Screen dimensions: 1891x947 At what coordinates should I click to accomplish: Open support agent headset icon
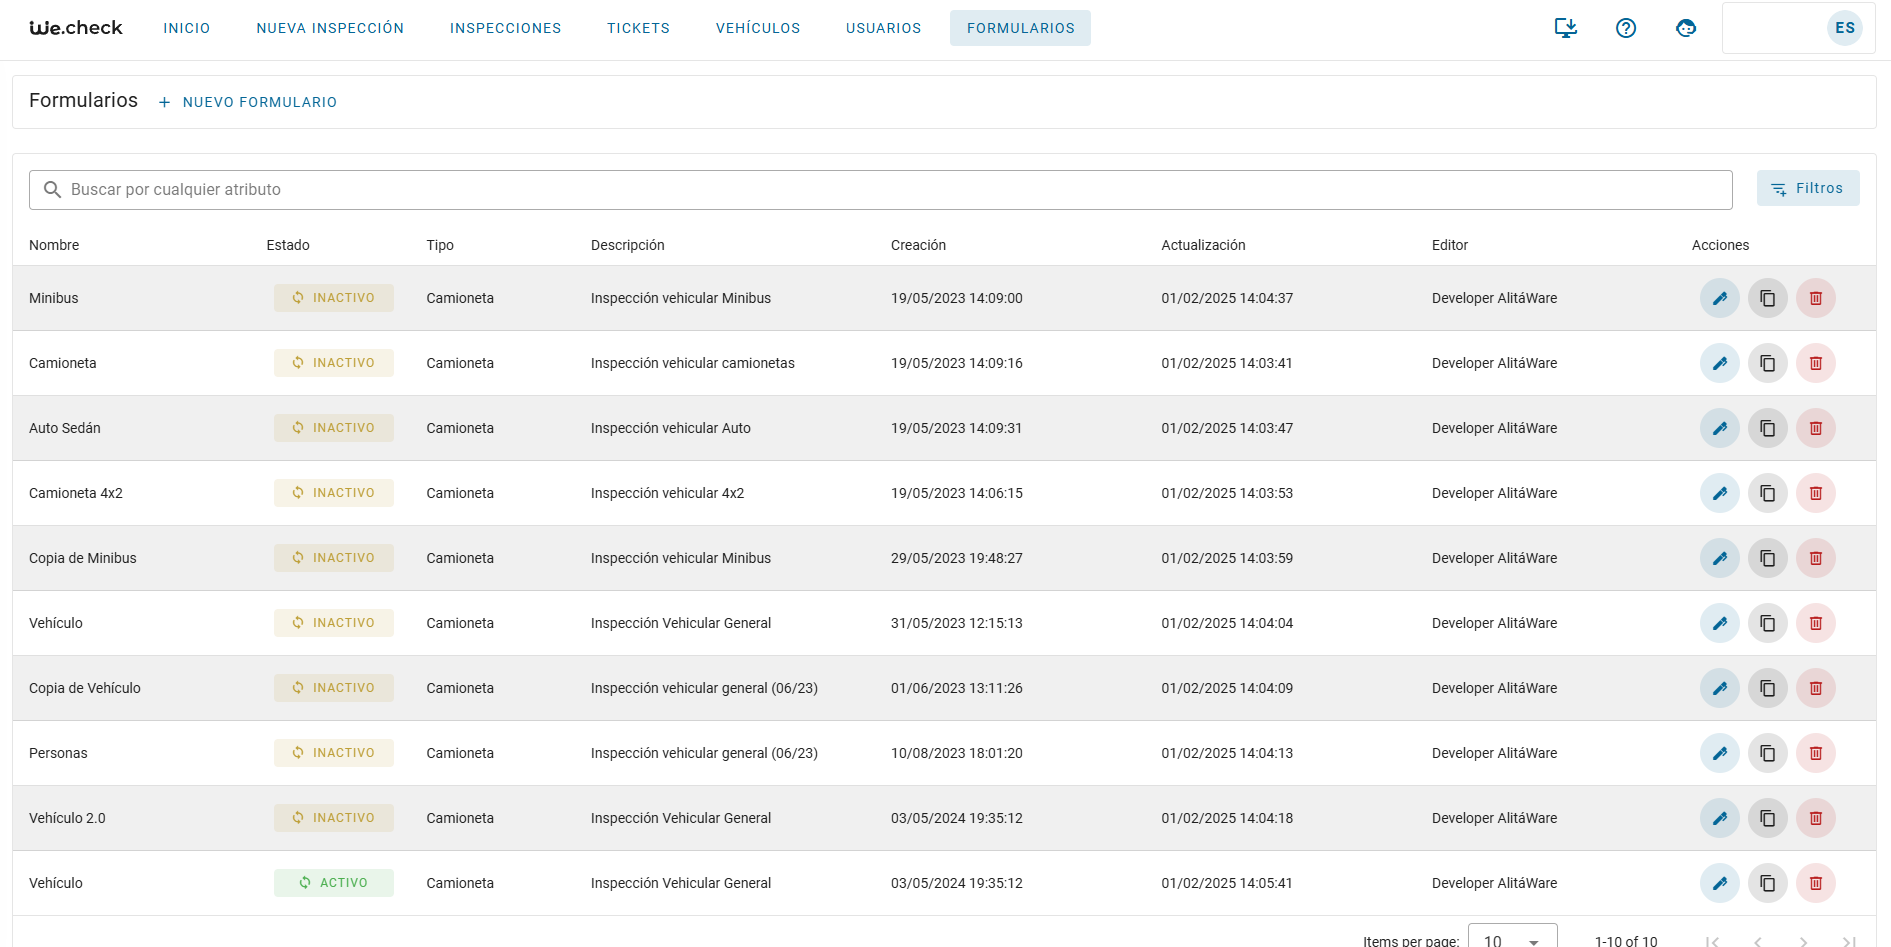[1685, 28]
